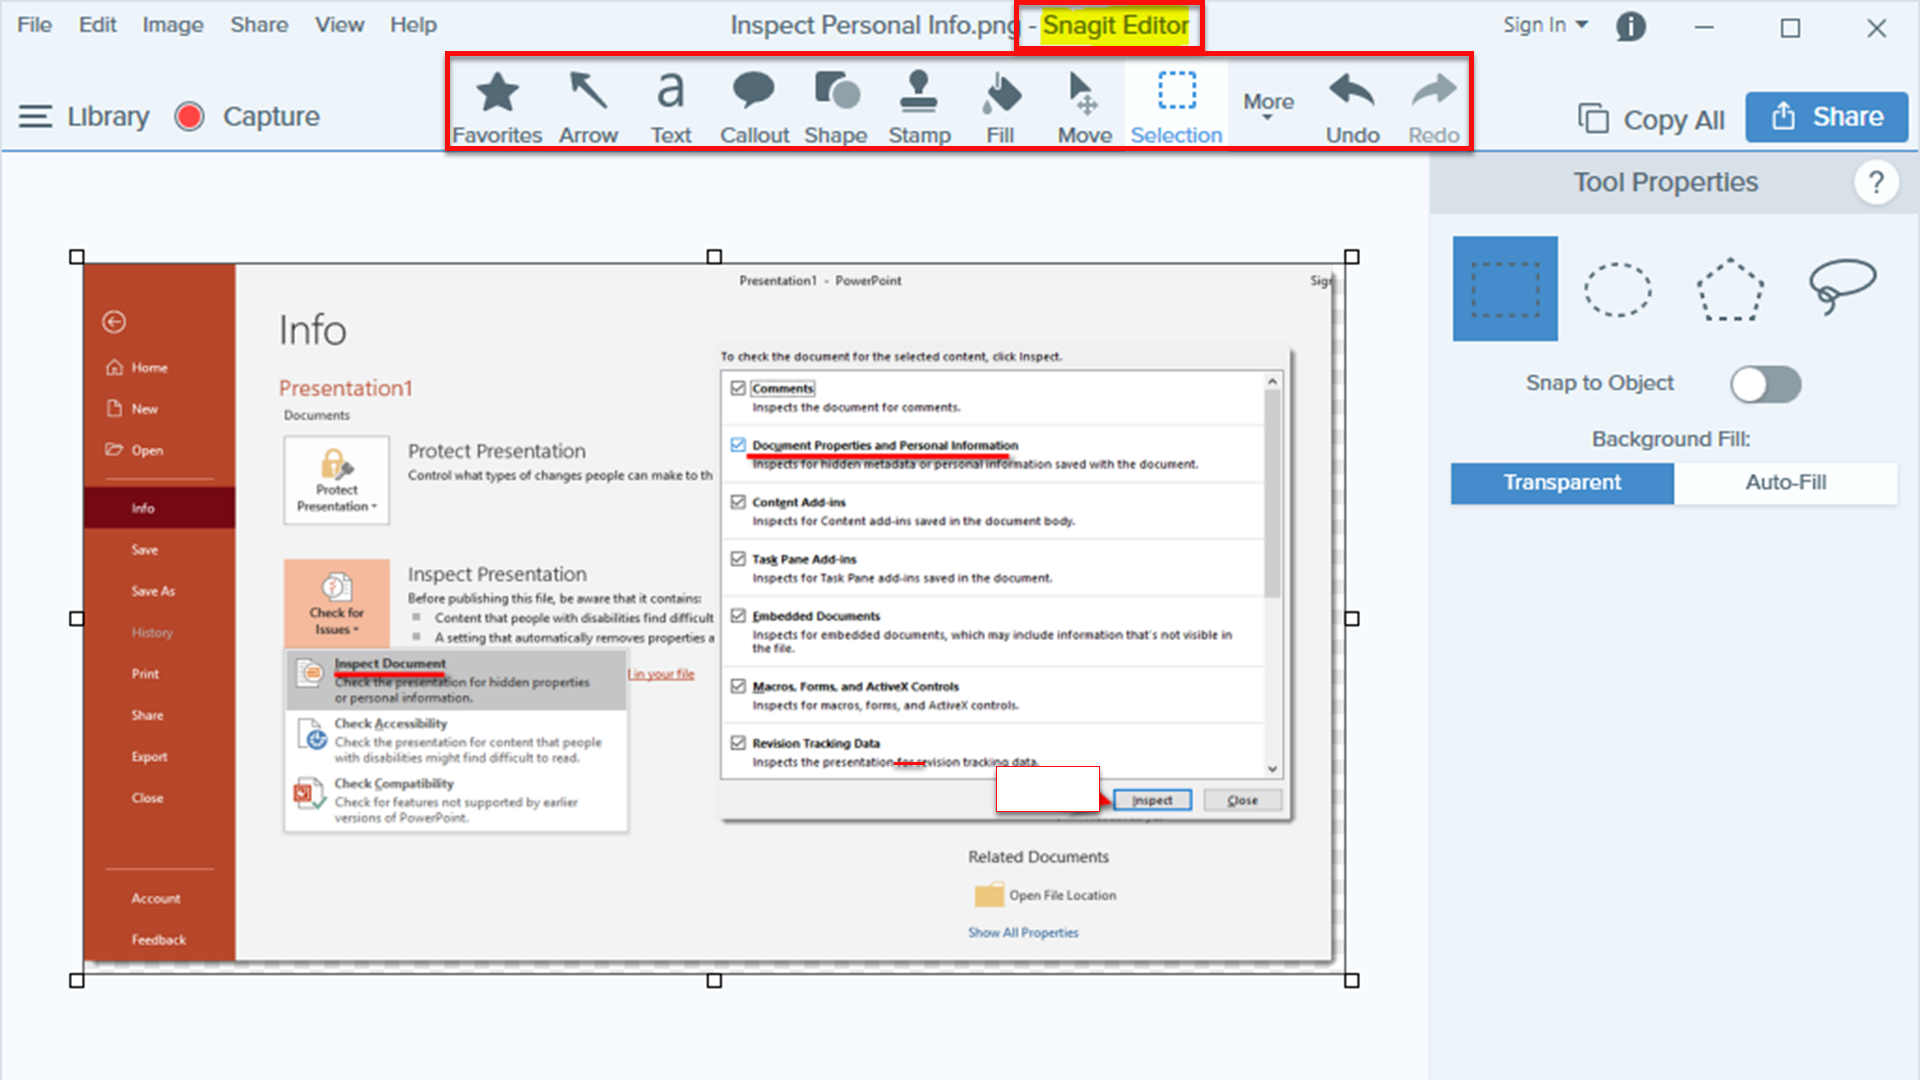Select Inspect Document menu entry
This screenshot has width=1920, height=1080.
point(457,680)
